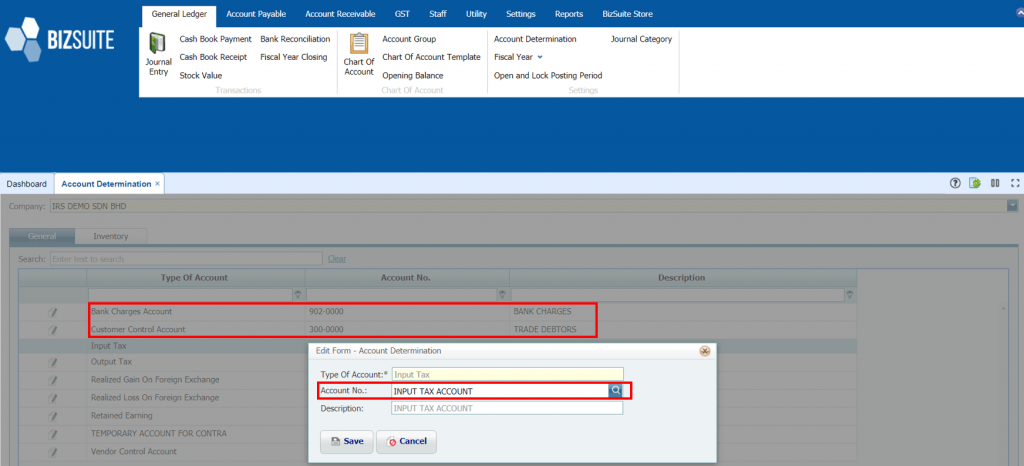Image resolution: width=1024 pixels, height=466 pixels.
Task: Sort by Description column header
Action: (682, 277)
